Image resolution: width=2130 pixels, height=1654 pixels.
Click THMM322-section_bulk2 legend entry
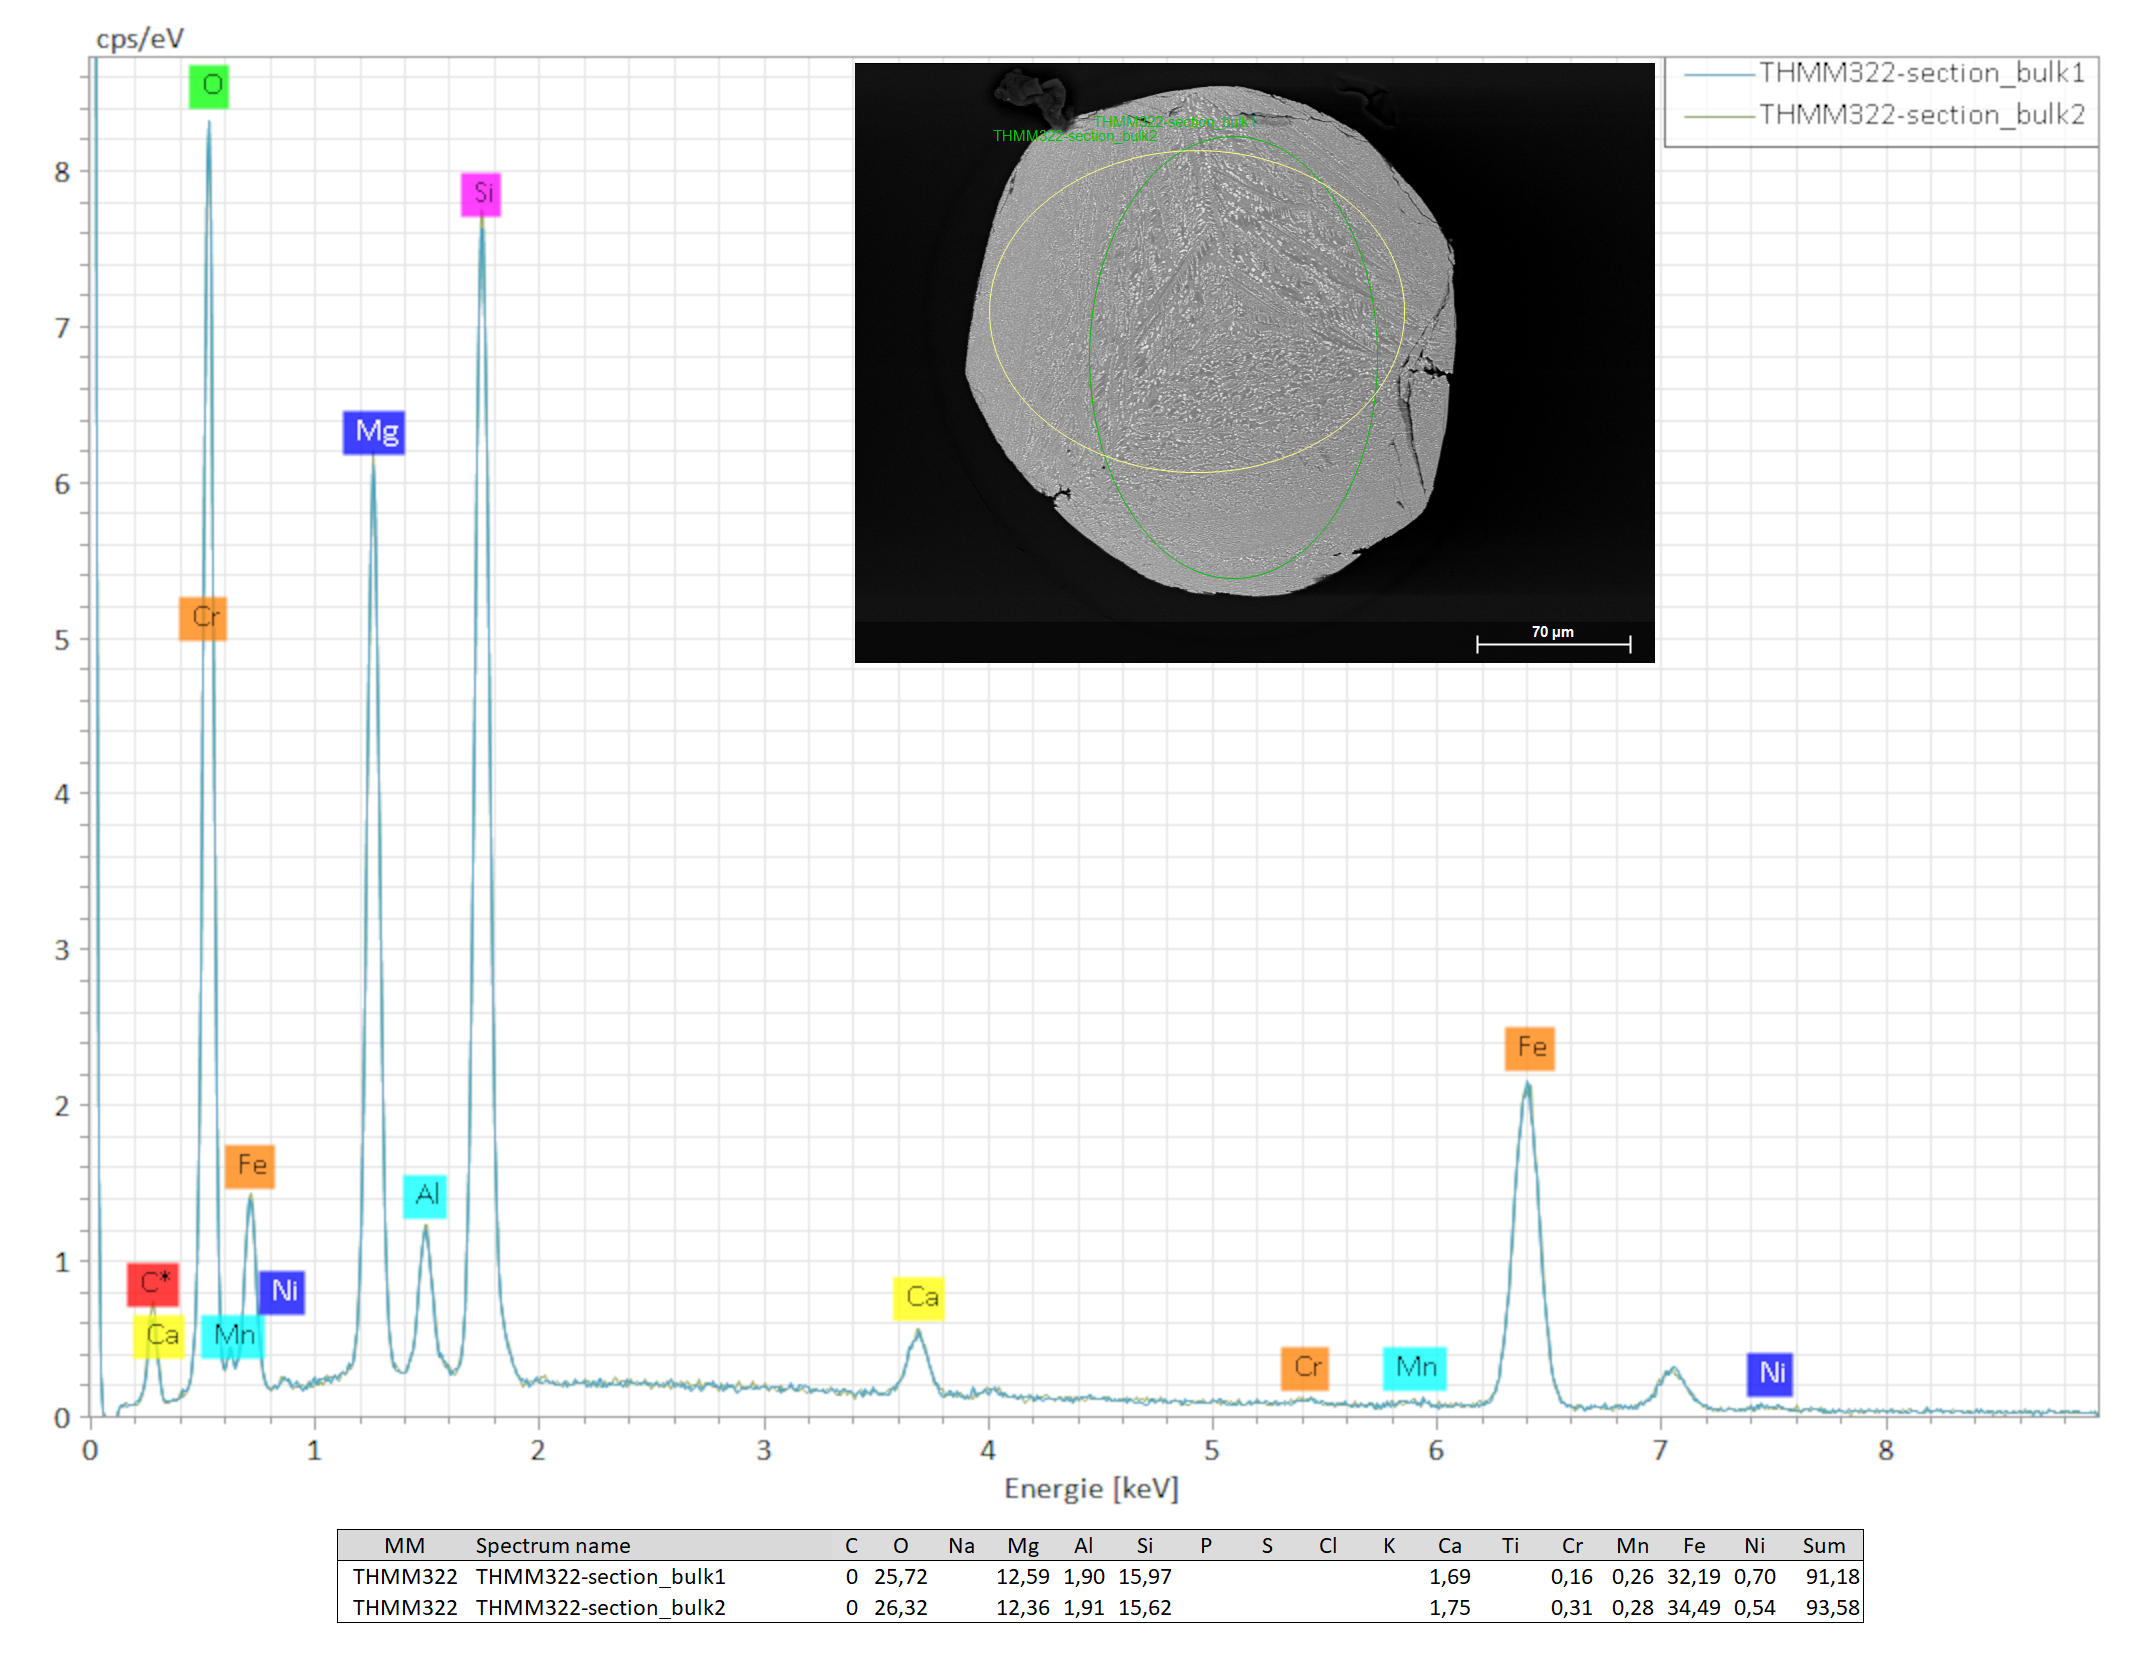1920,116
